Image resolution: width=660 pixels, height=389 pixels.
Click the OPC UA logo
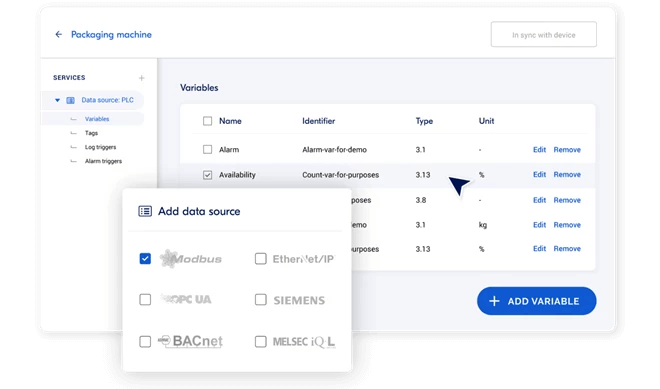(186, 299)
